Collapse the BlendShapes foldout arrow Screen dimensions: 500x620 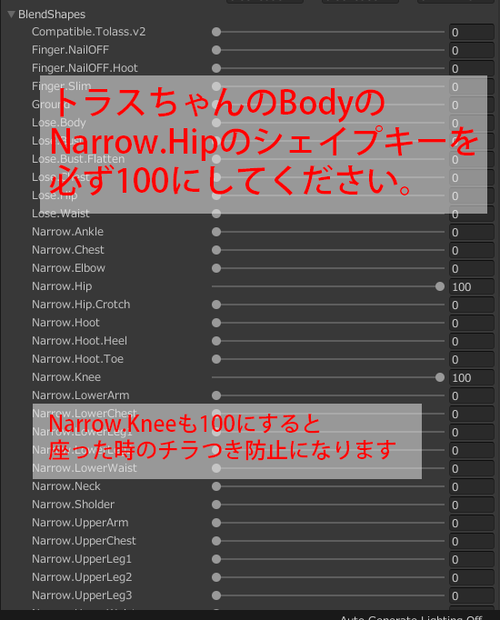11,15
